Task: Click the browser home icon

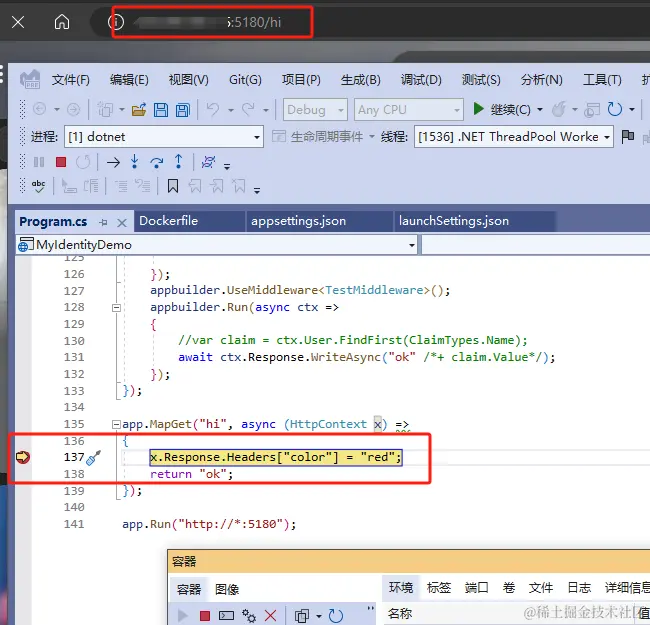Action: tap(62, 22)
